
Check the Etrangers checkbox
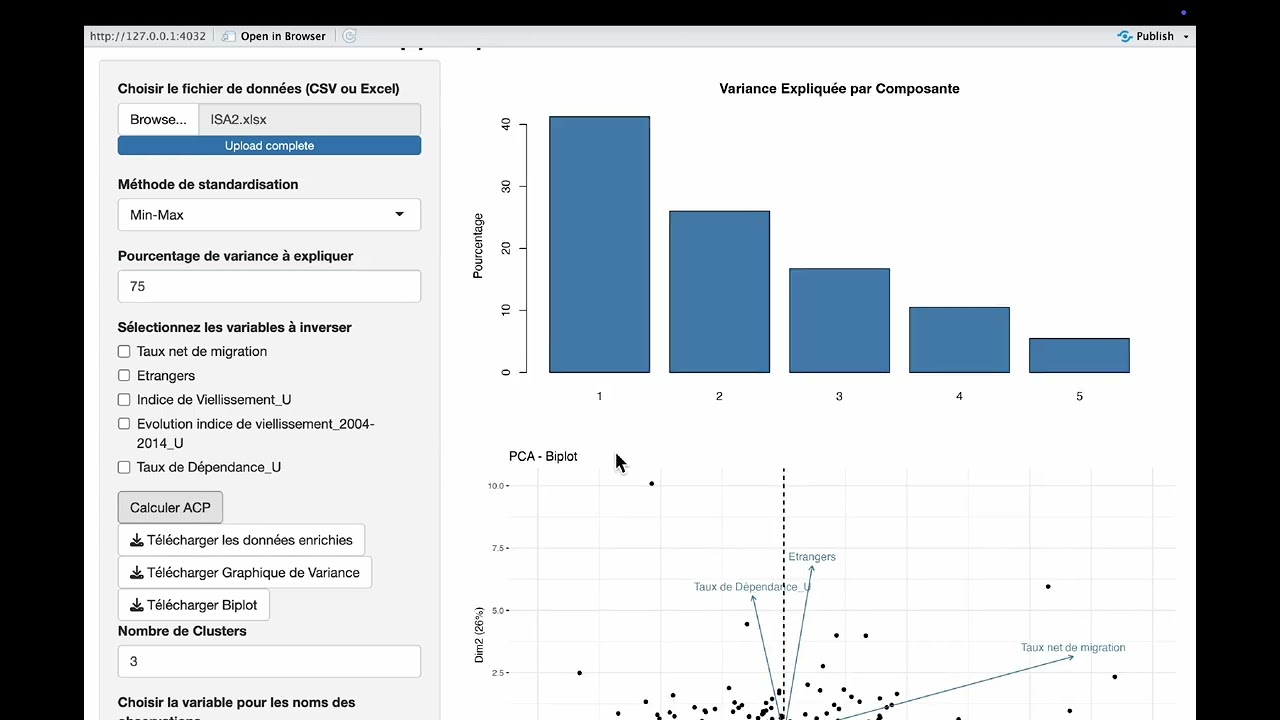[124, 376]
